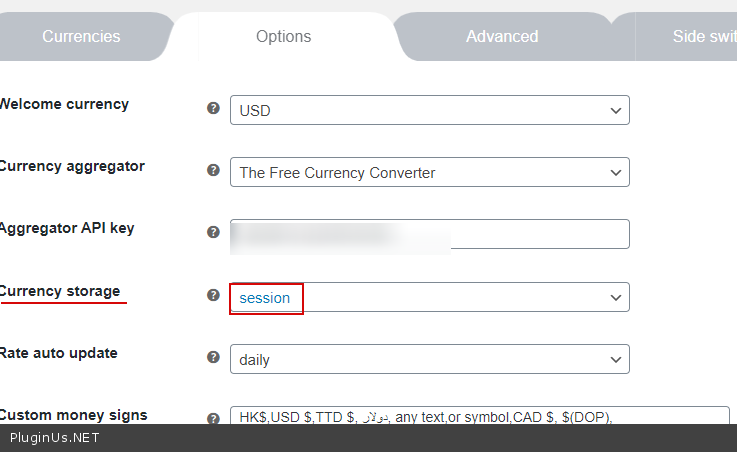The width and height of the screenshot is (737, 452).
Task: Expand the Currency aggregator dropdown
Action: (429, 172)
